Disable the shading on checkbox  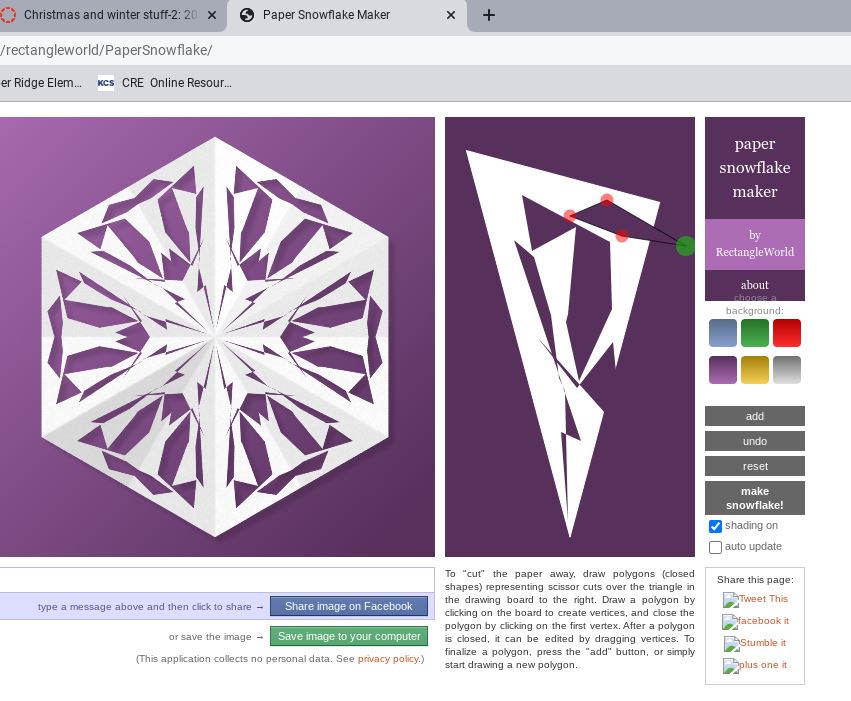pyautogui.click(x=715, y=526)
